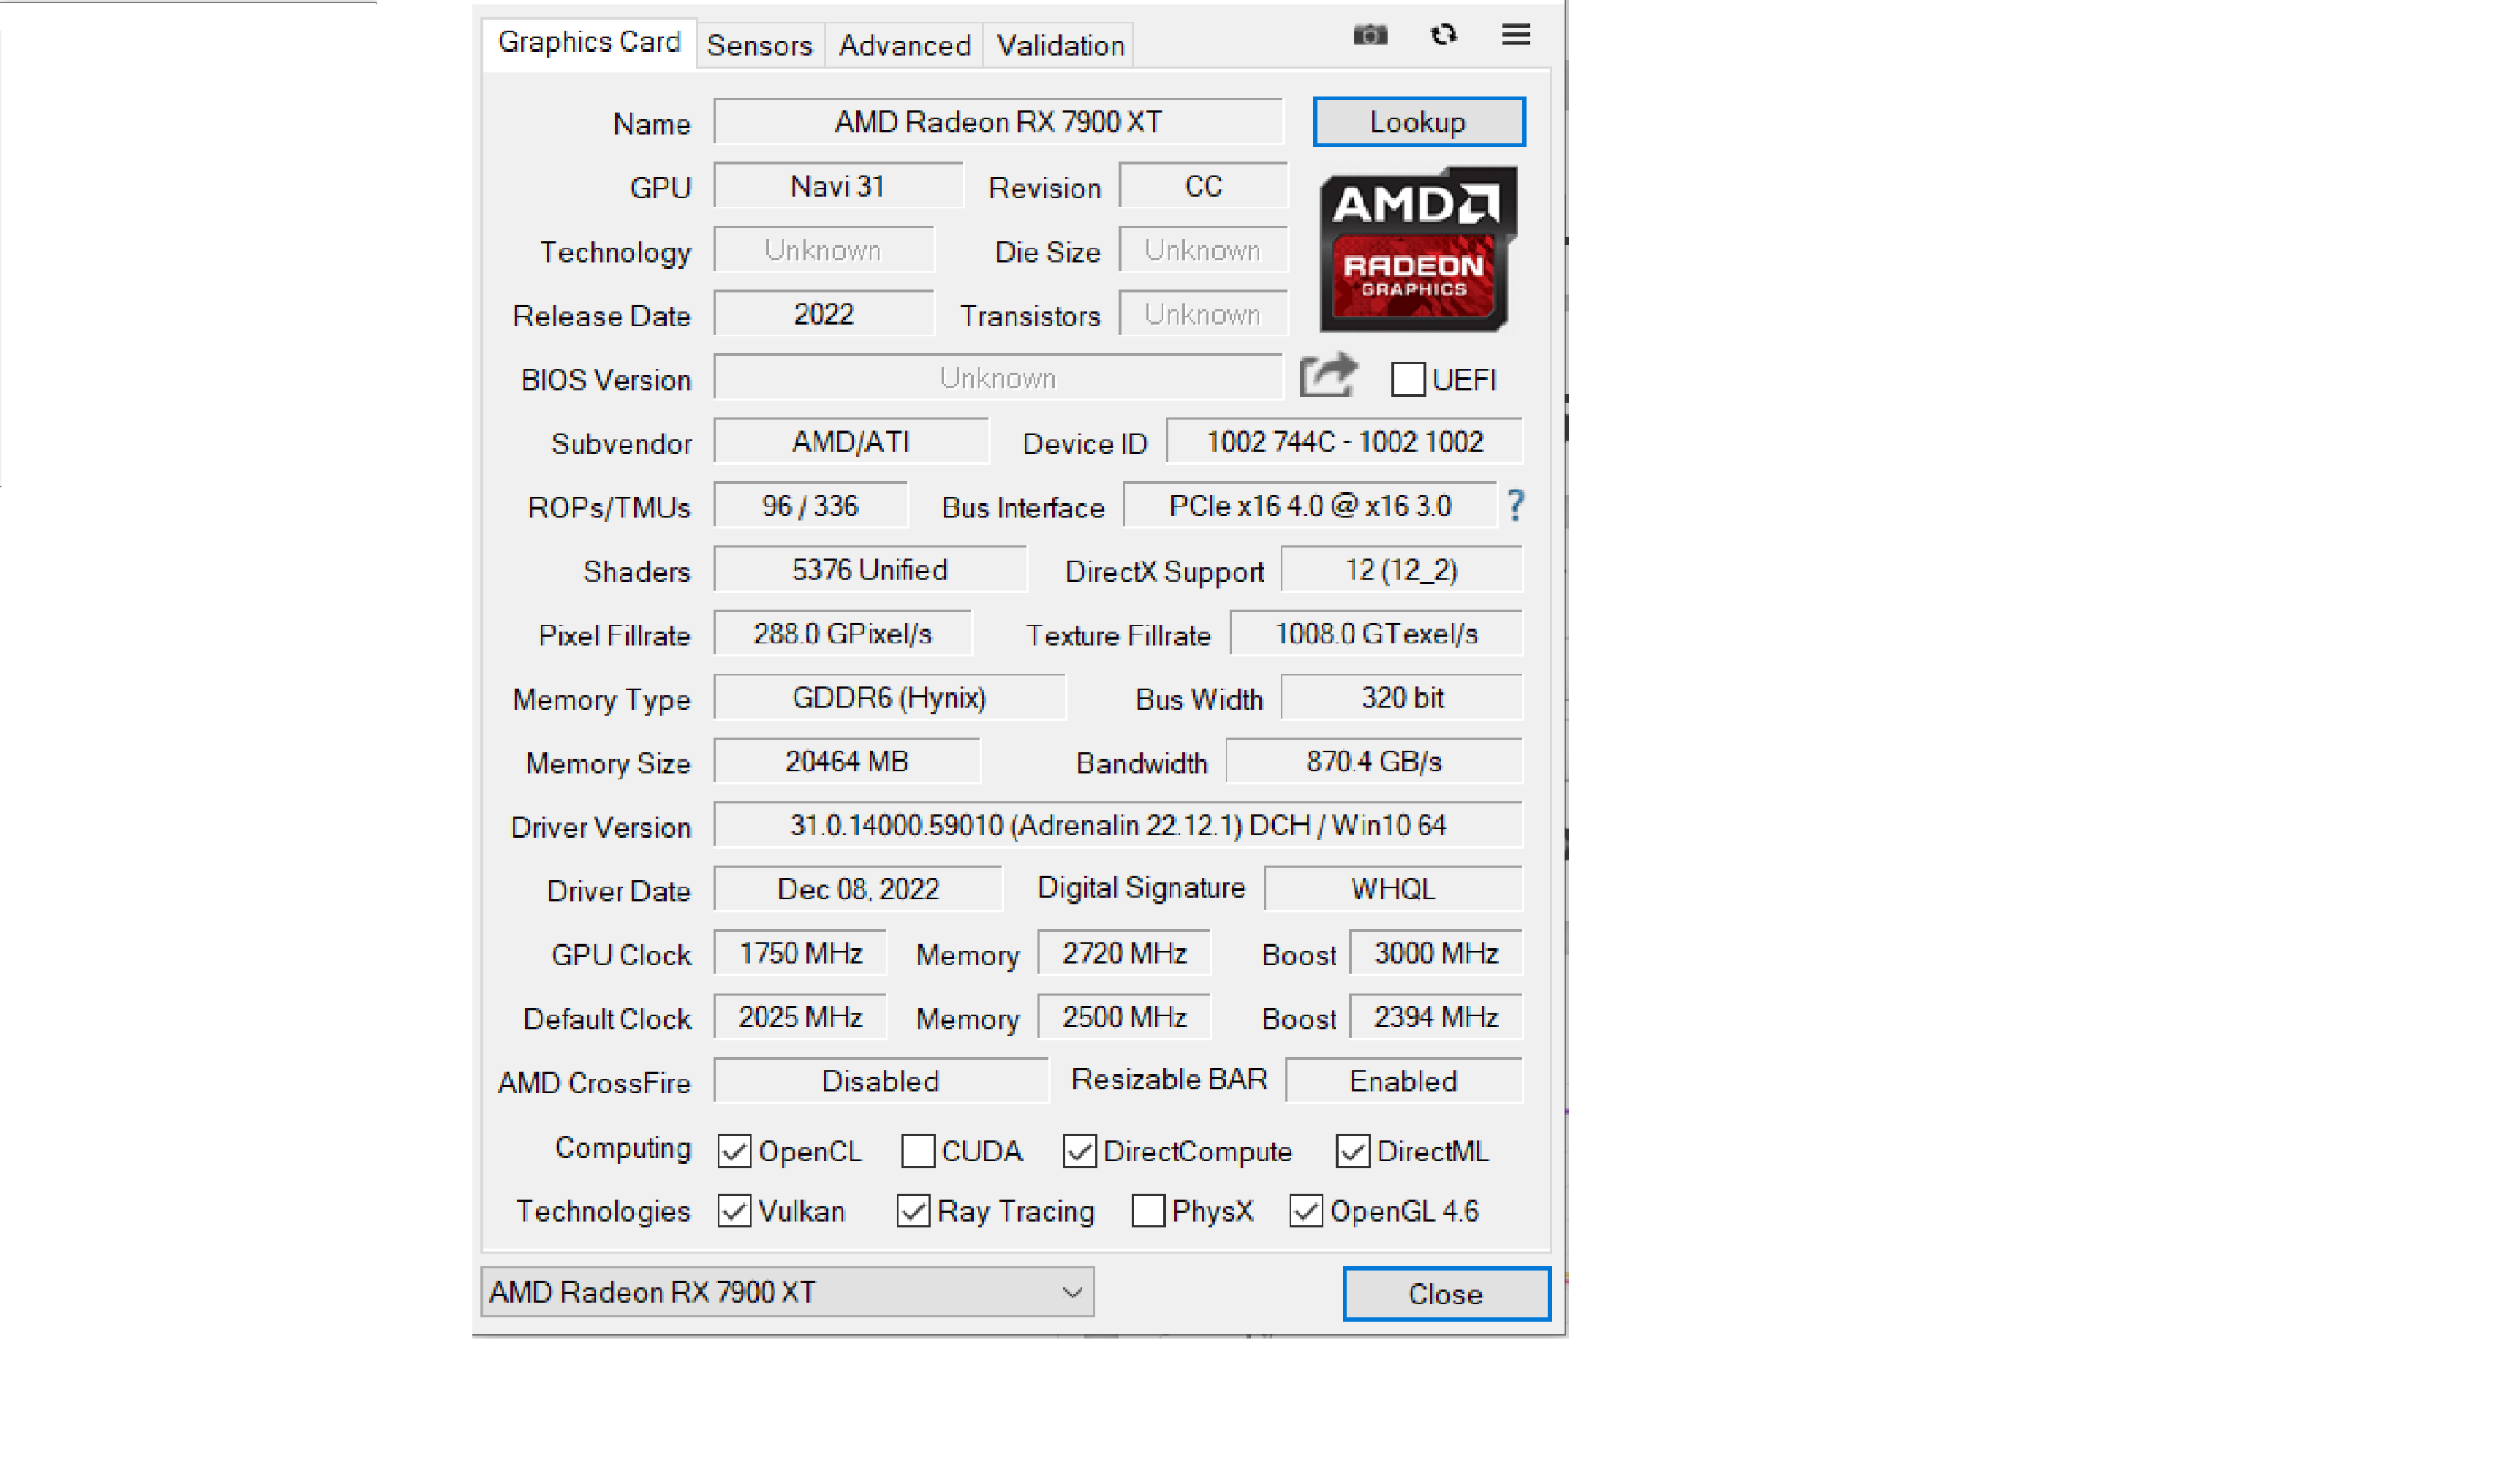Click the Release Date field showing 2022
This screenshot has height=1484, width=2515.
click(824, 314)
